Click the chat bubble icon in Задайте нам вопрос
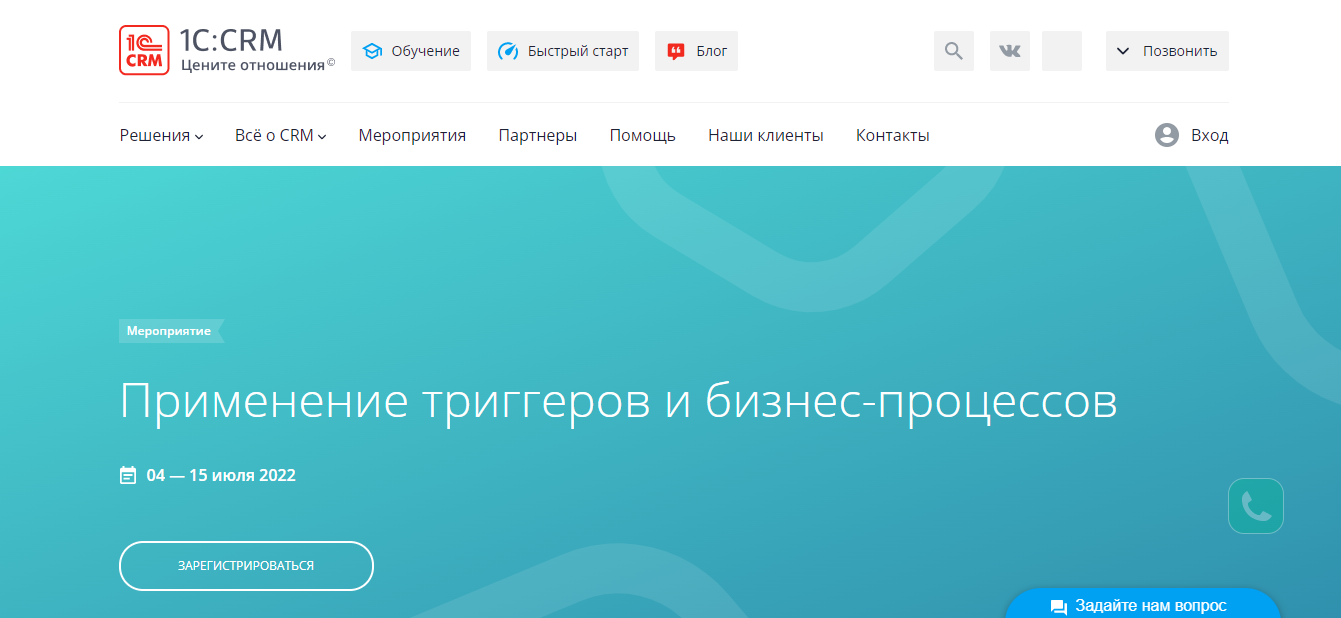The width and height of the screenshot is (1341, 618). click(1058, 605)
